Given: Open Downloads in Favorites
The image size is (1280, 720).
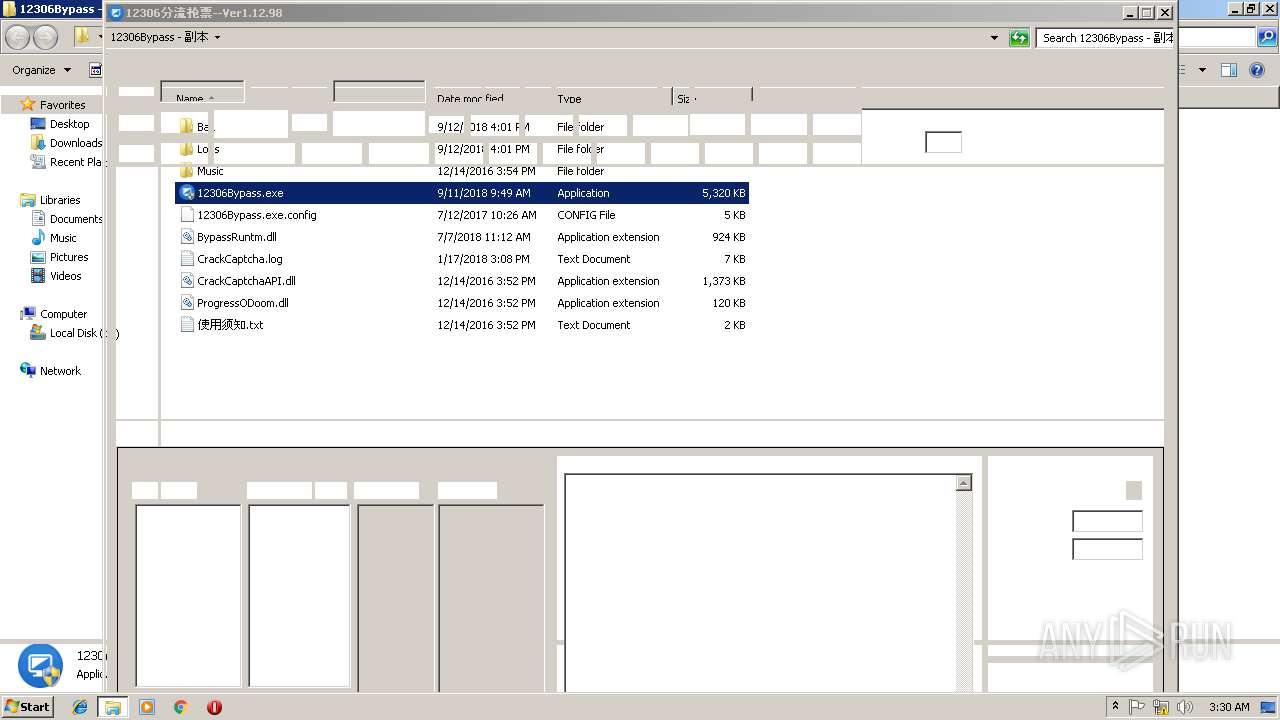Looking at the screenshot, I should (x=76, y=143).
